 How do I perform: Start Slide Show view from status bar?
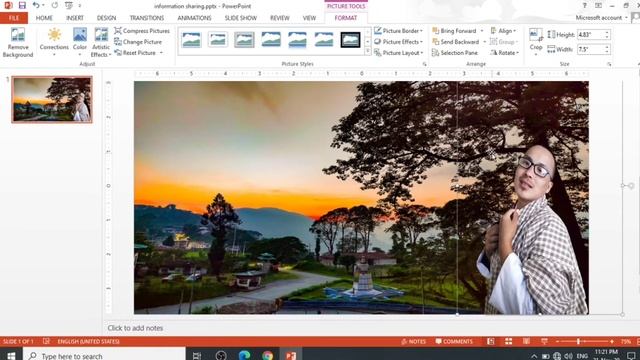tap(544, 341)
